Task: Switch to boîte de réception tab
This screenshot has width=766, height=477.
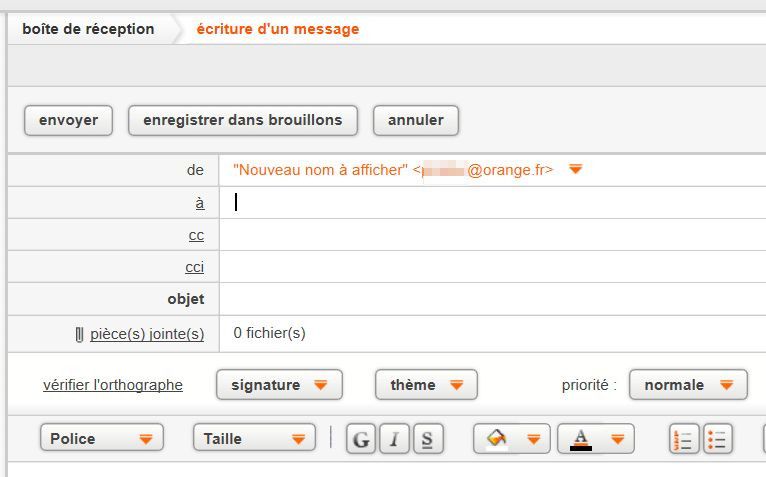Action: (x=88, y=29)
